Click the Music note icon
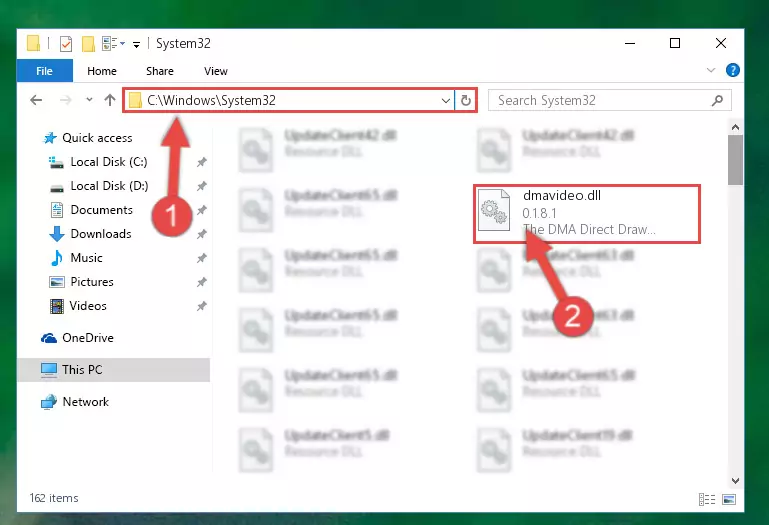769x525 pixels. click(57, 258)
